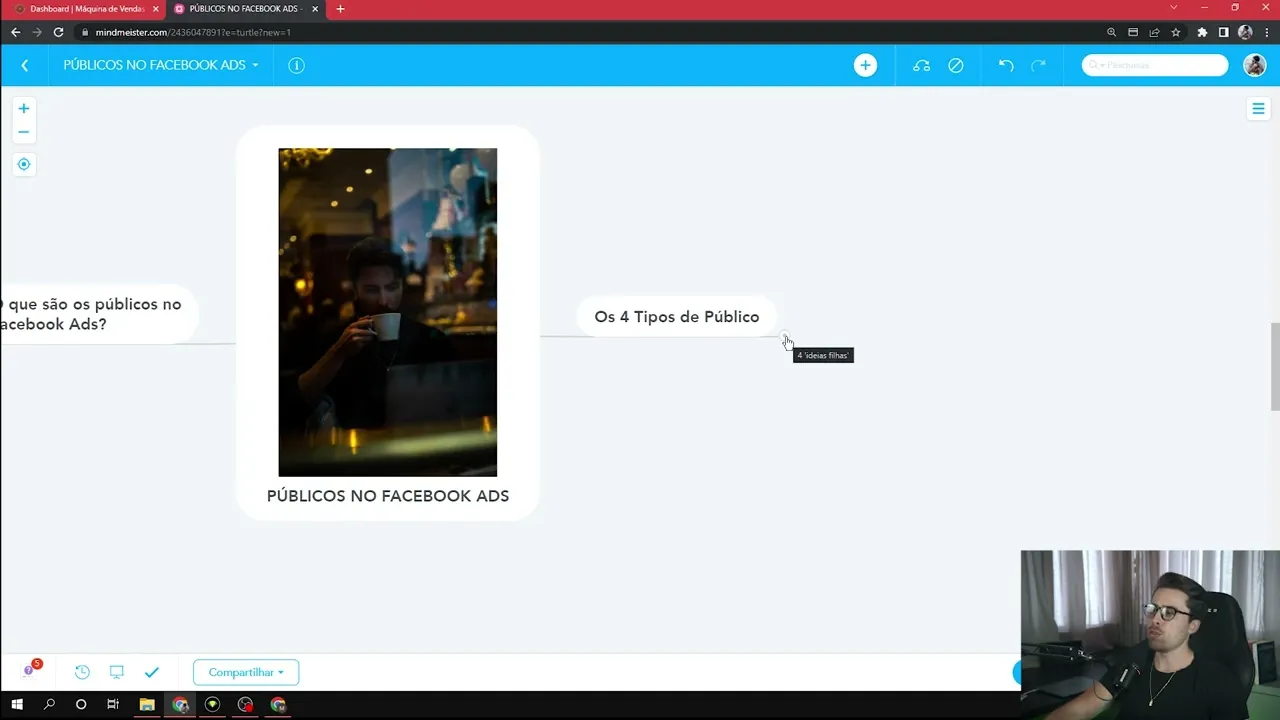Select the PÚBLICOS NO FACEBOOK ADS browser tab
This screenshot has width=1280, height=720.
tap(247, 8)
